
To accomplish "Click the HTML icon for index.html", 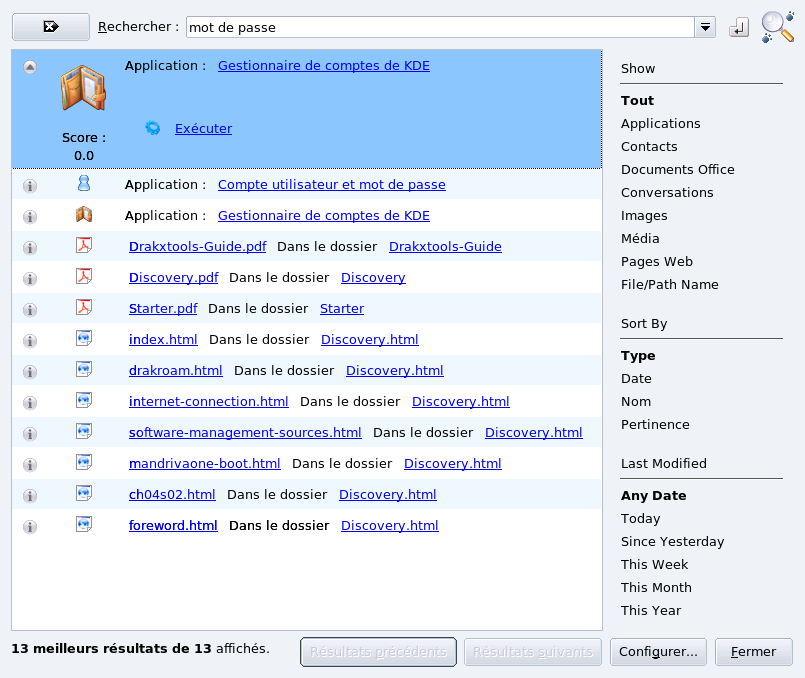I will click(85, 339).
